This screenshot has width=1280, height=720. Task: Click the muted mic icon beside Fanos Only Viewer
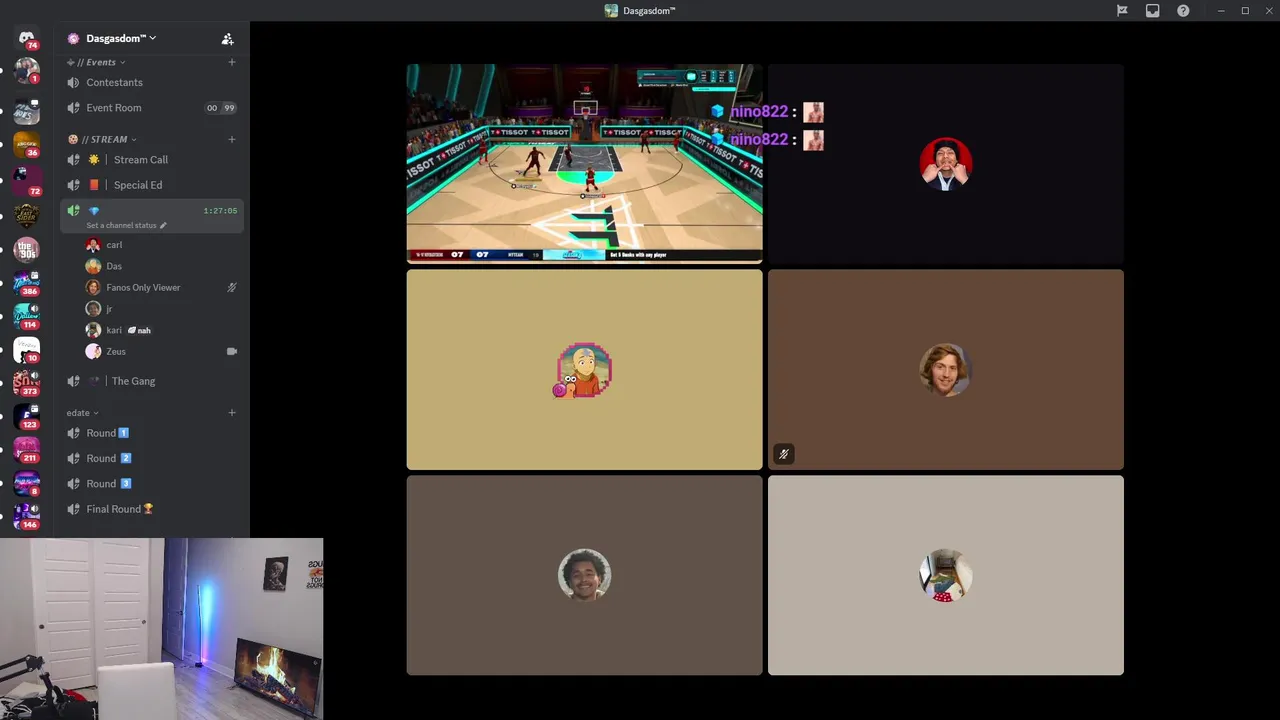232,287
